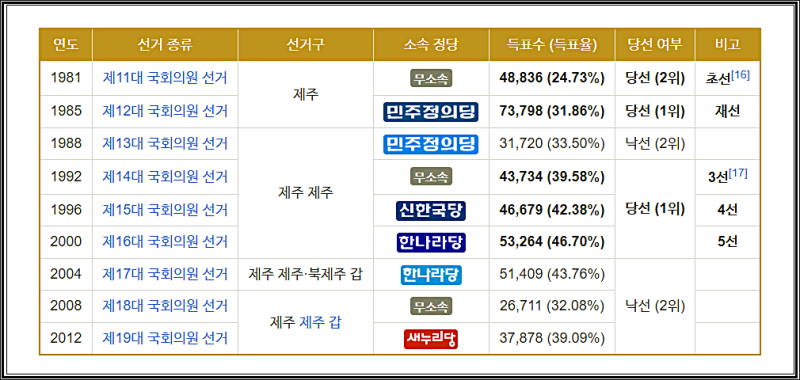Click the 선거구 column header
Viewport: 800px width, 380px height.
click(306, 45)
